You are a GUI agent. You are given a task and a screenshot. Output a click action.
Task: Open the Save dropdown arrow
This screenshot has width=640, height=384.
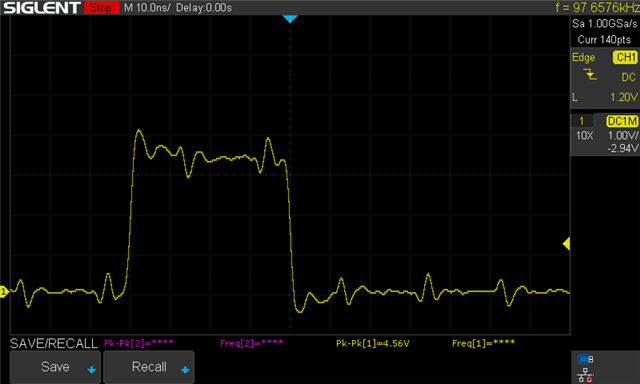click(x=92, y=370)
